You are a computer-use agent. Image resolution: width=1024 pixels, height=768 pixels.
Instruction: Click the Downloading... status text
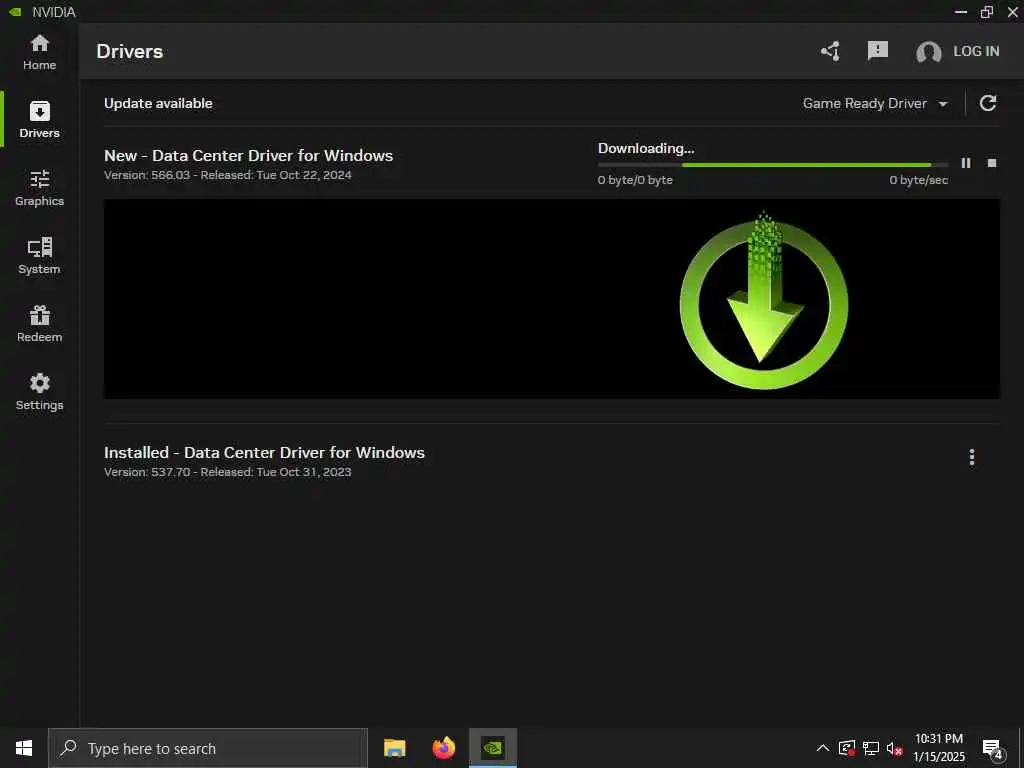pyautogui.click(x=646, y=148)
